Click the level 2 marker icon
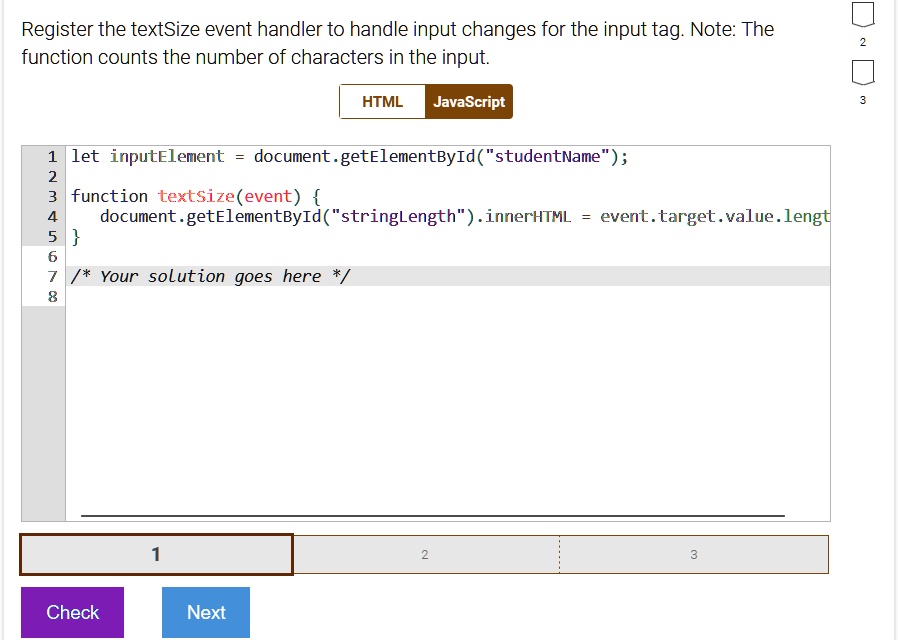898x640 pixels. (863, 15)
